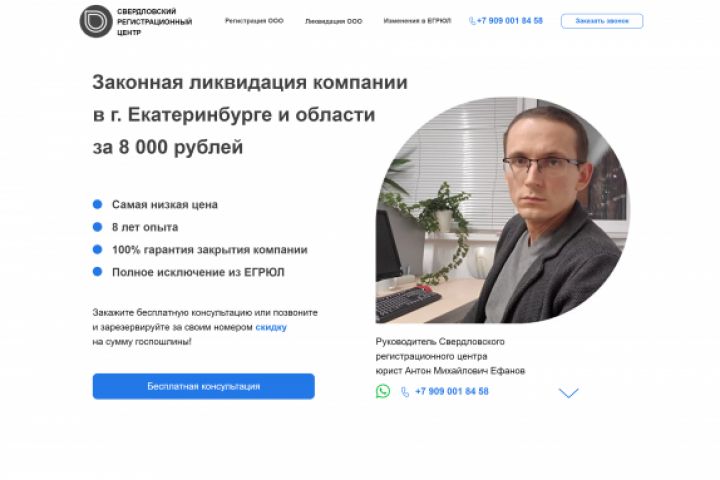720x480 pixels.
Task: Click the lawyer's portrait photo
Action: 503,209
